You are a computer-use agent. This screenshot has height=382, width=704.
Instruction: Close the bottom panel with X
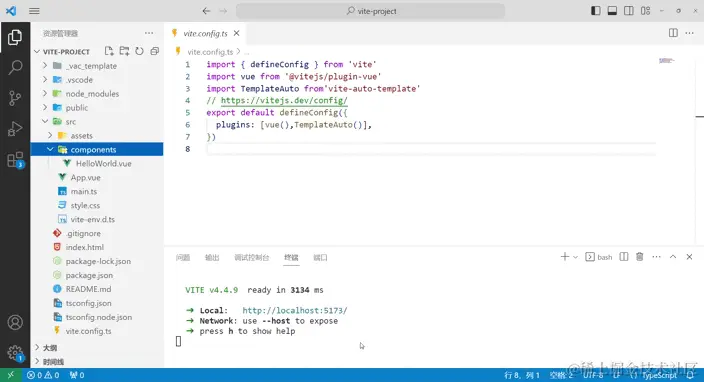[x=689, y=257]
